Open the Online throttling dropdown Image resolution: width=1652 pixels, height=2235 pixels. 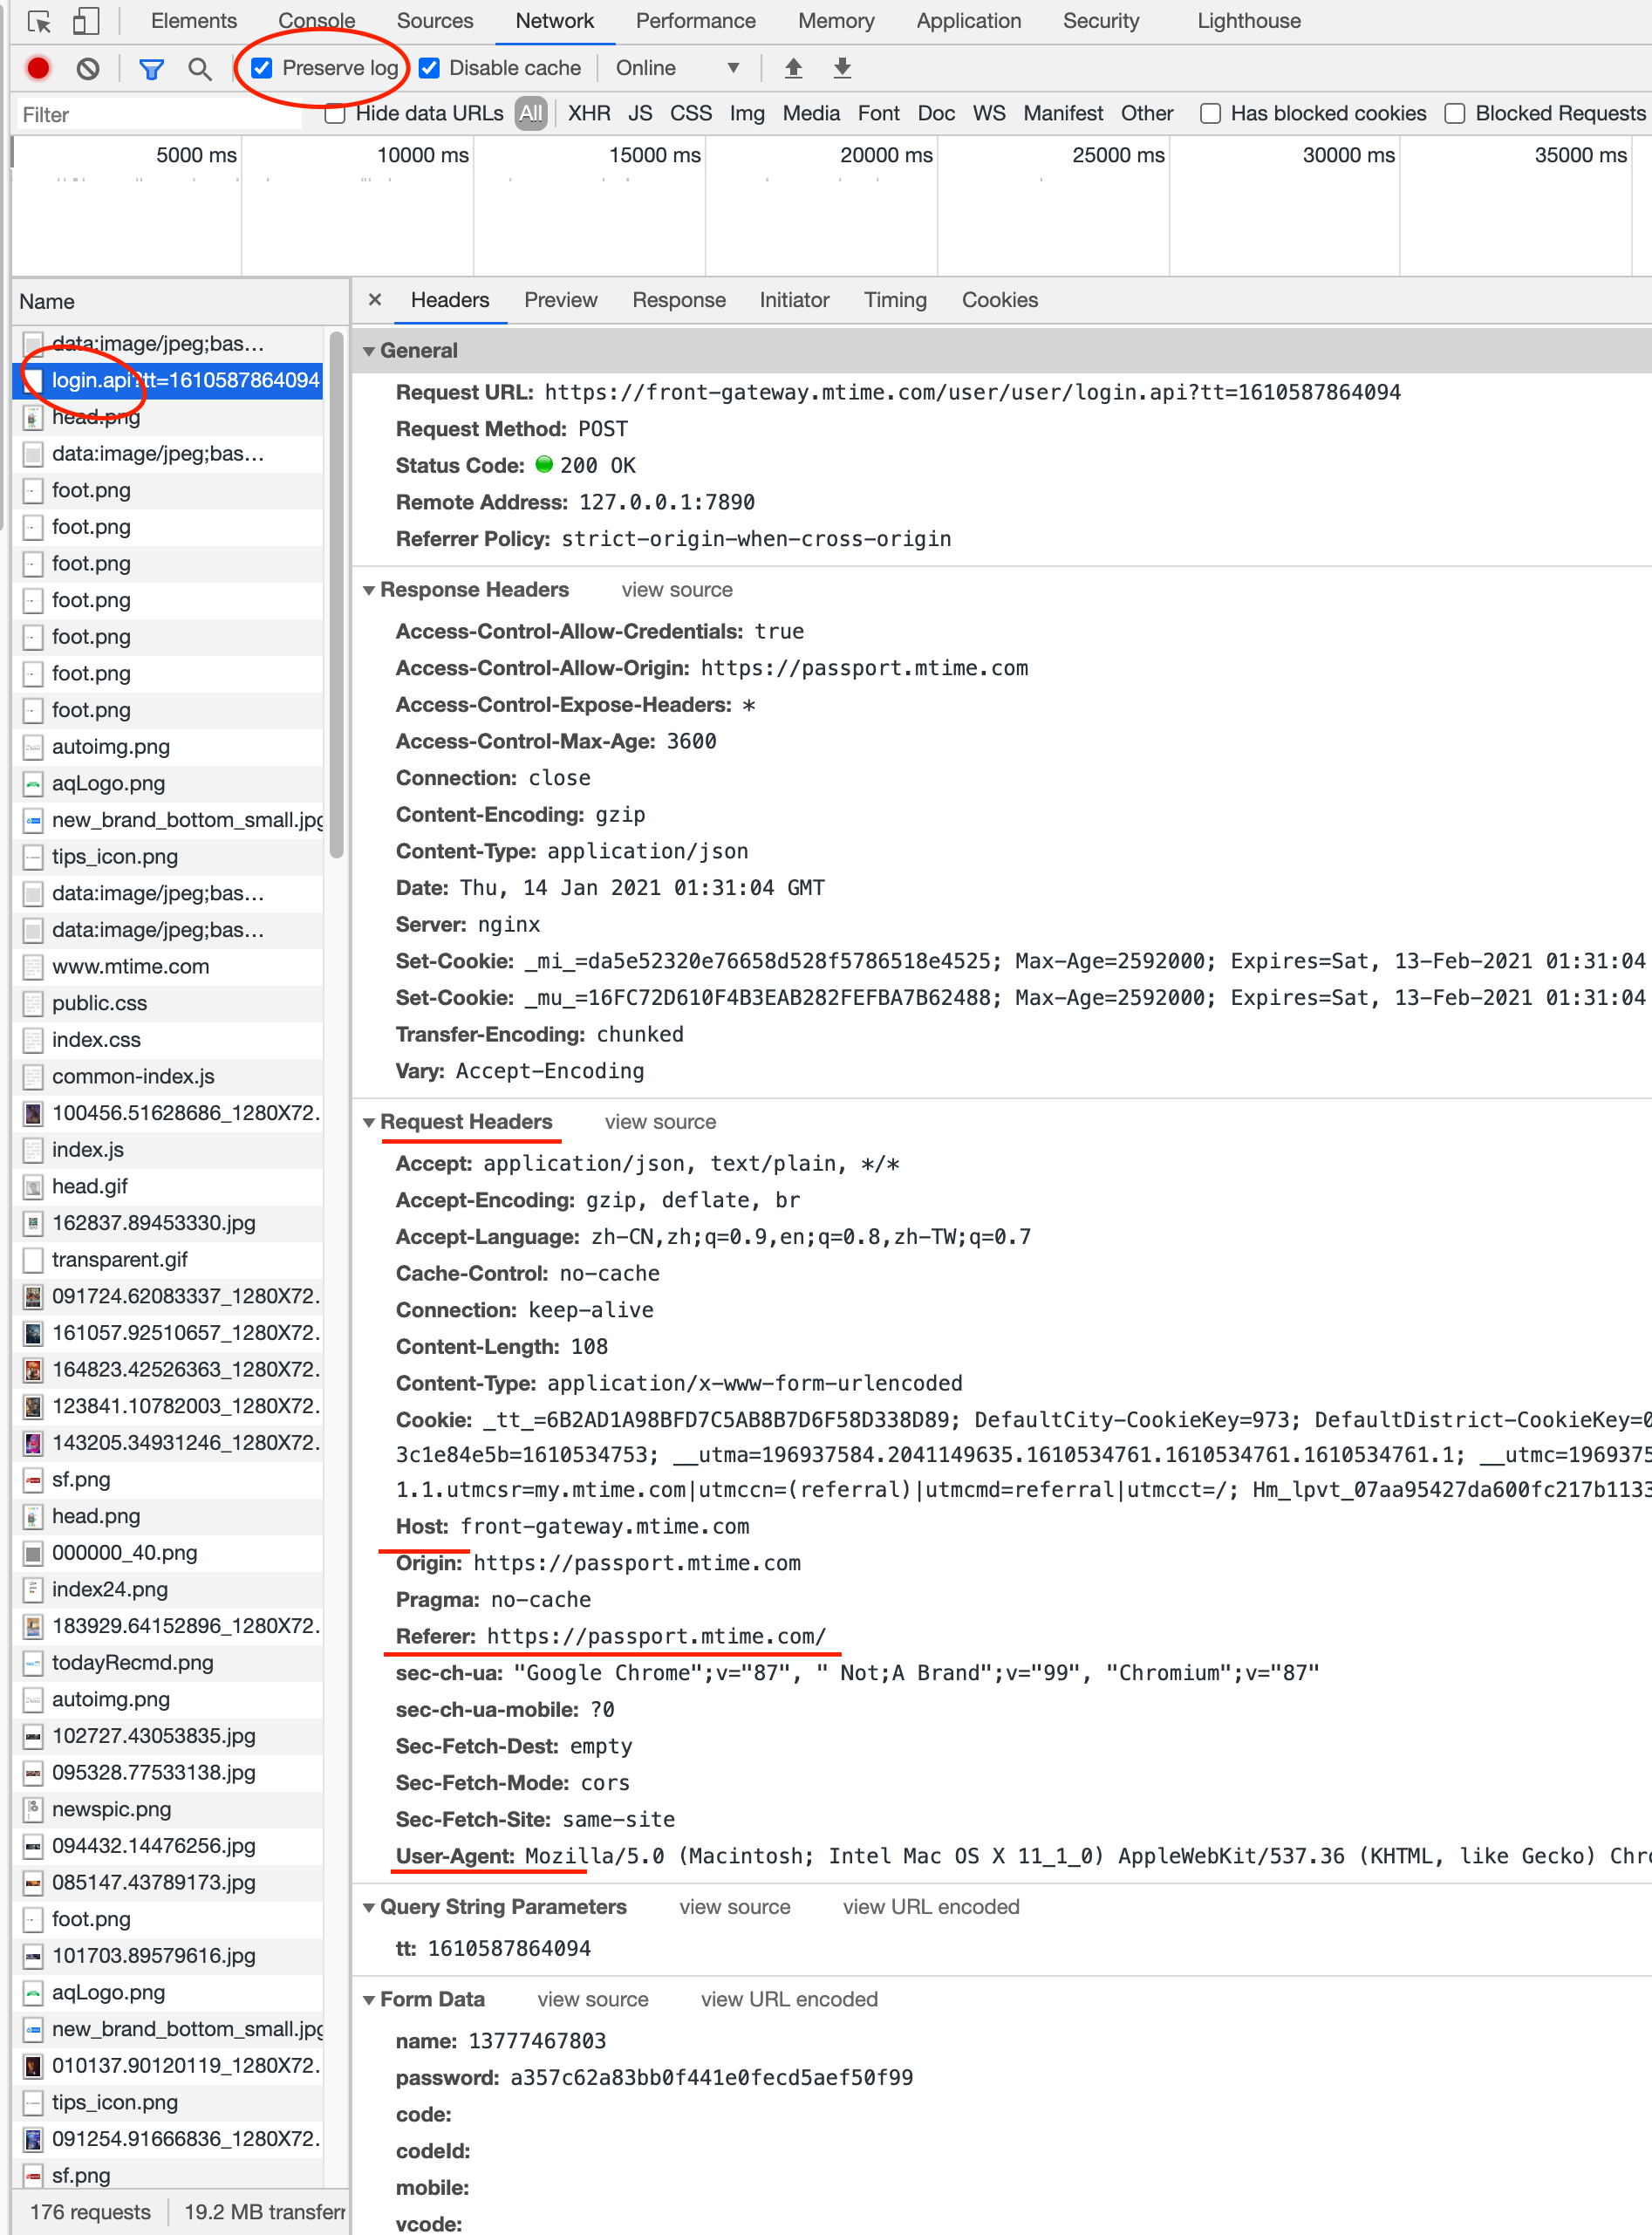pos(677,68)
